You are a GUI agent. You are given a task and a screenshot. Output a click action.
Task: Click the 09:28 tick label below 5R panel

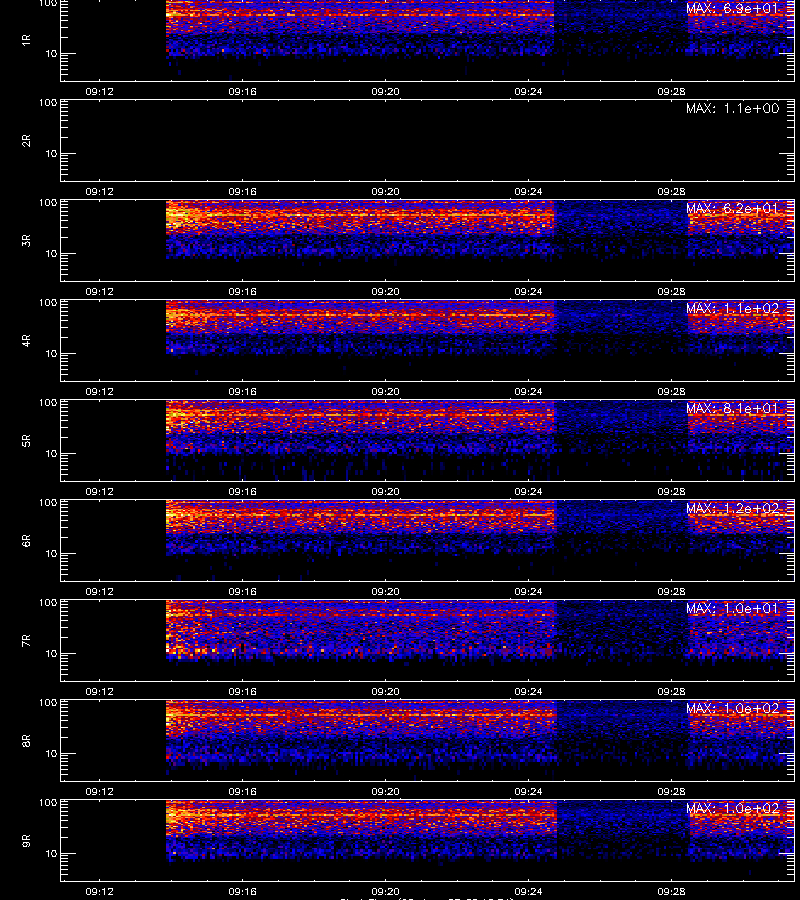click(x=671, y=491)
